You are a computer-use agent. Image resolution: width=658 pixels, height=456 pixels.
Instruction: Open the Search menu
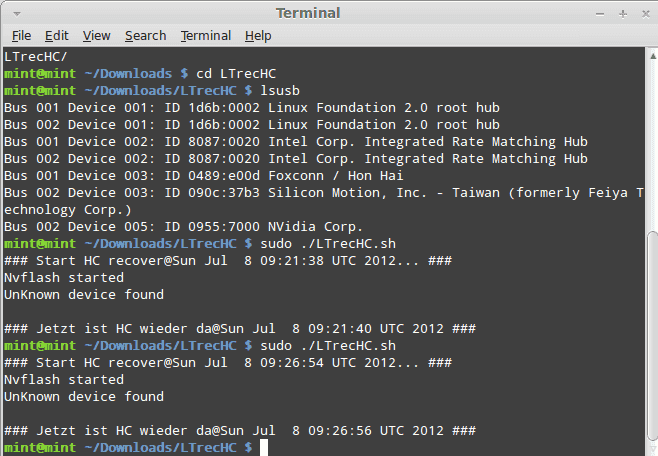(x=146, y=36)
